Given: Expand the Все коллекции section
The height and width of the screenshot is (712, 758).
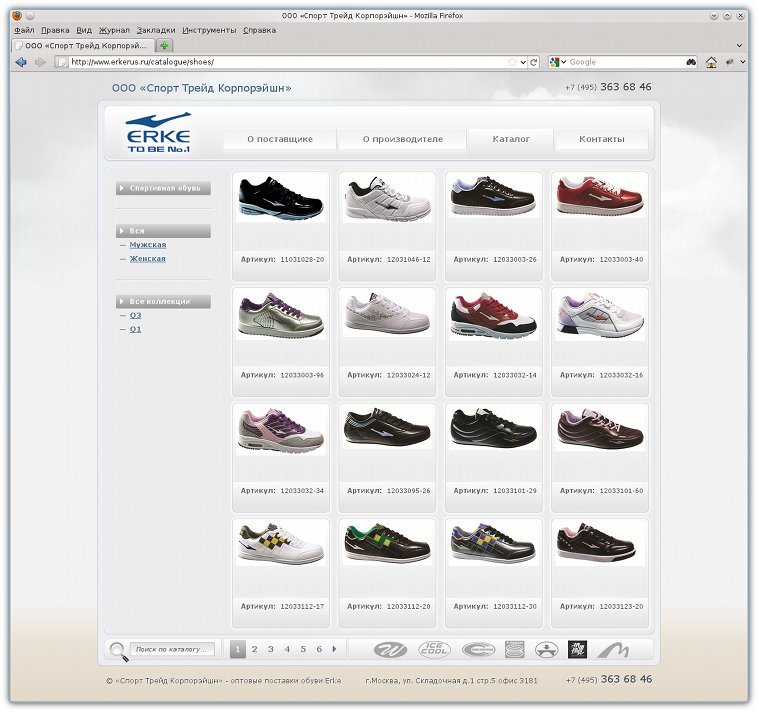Looking at the screenshot, I should pos(163,302).
